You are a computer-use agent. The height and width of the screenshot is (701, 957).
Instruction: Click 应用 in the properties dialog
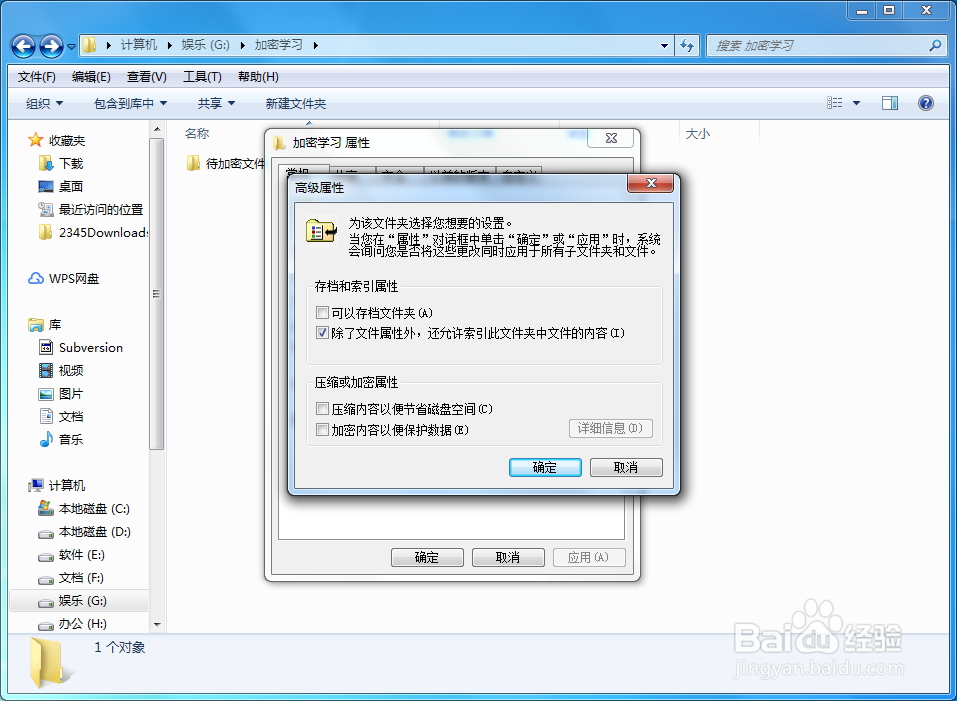click(x=589, y=557)
